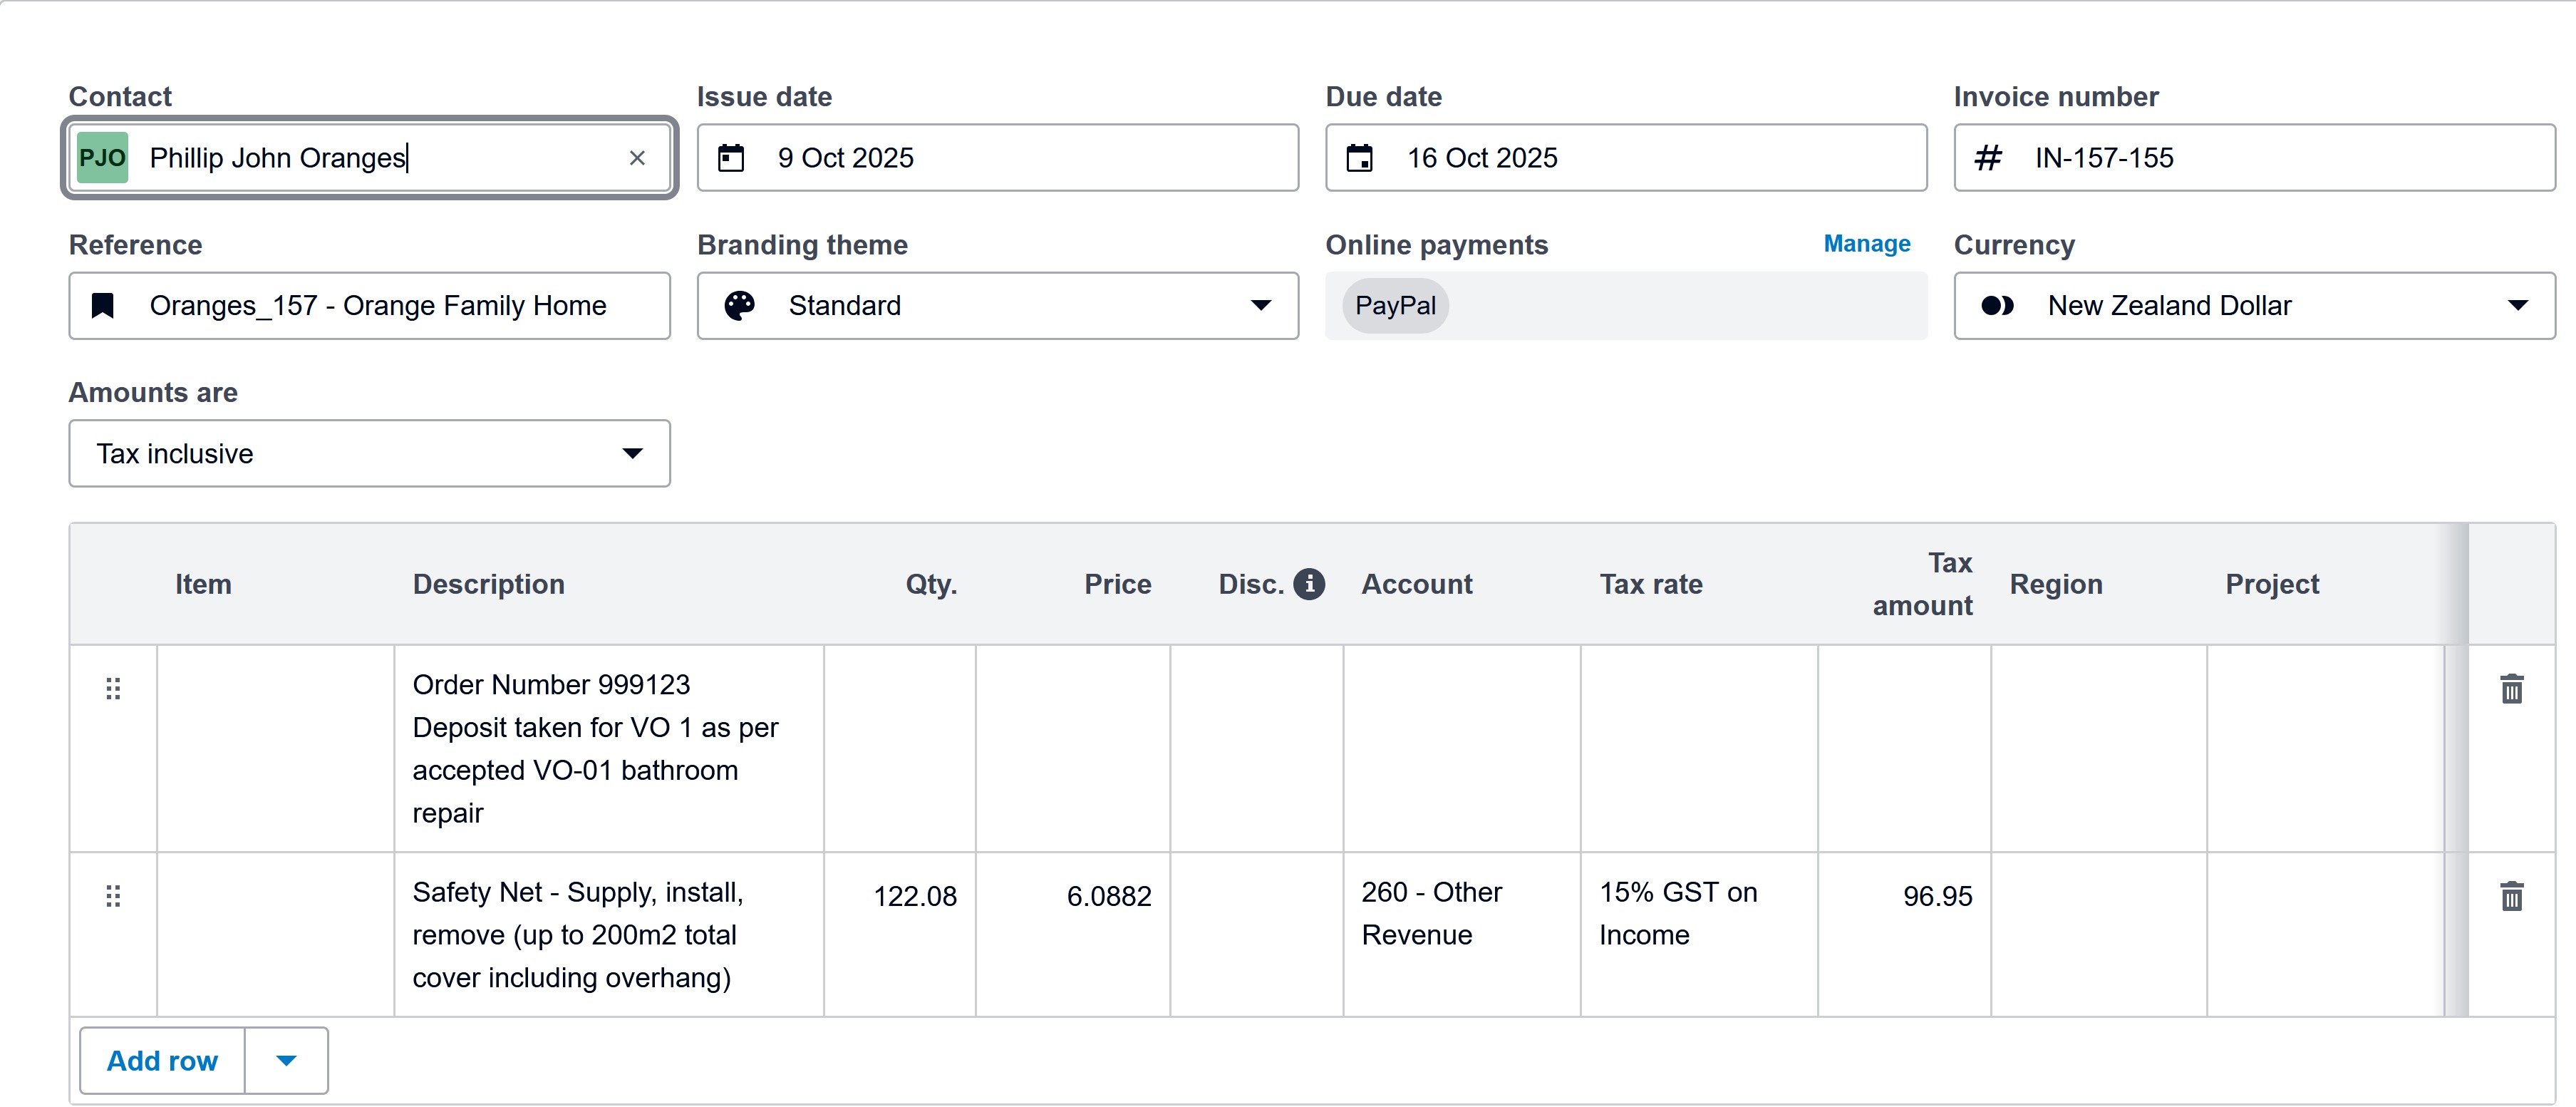Open the Branding theme dropdown

coord(1260,306)
